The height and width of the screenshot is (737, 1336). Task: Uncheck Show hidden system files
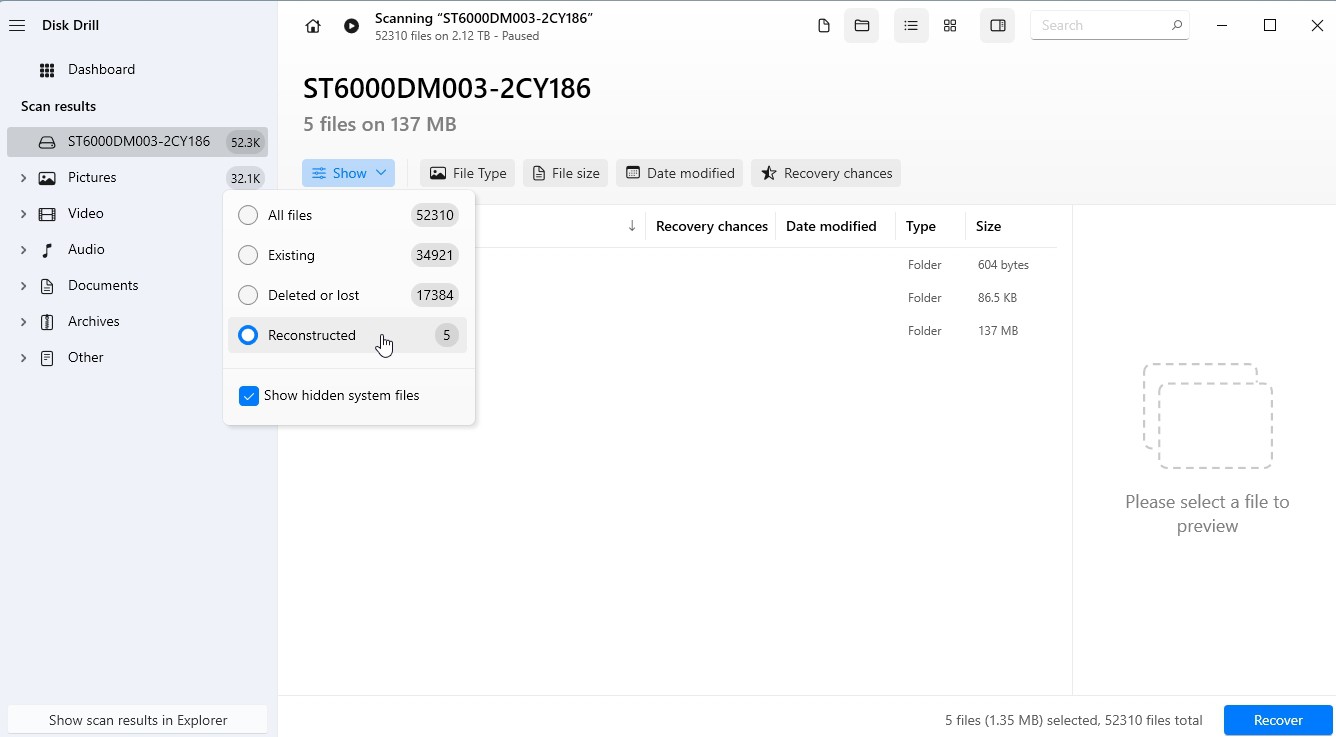[x=249, y=396]
